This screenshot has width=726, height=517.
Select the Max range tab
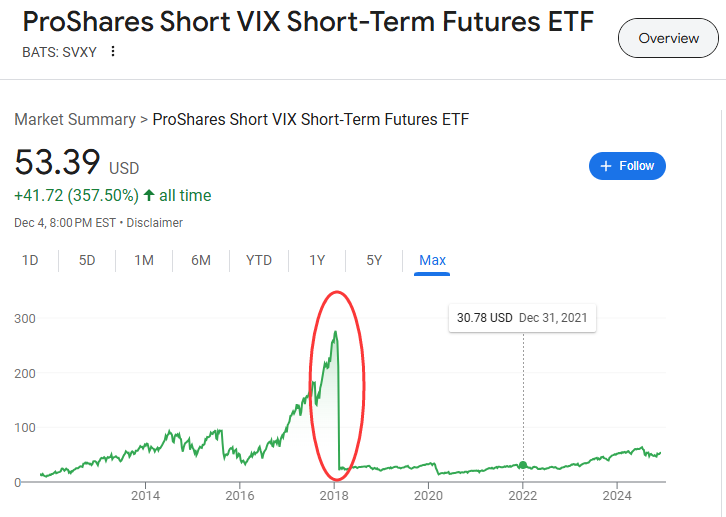pos(432,260)
